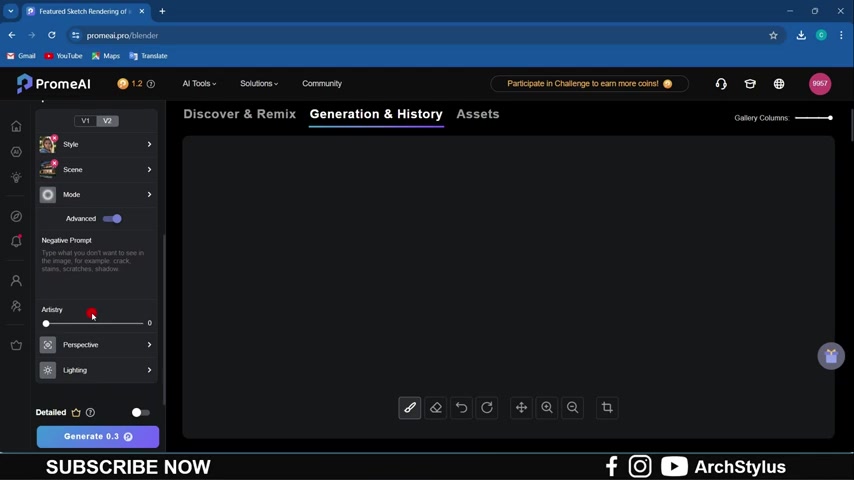Select the eraser tool

coord(436,408)
